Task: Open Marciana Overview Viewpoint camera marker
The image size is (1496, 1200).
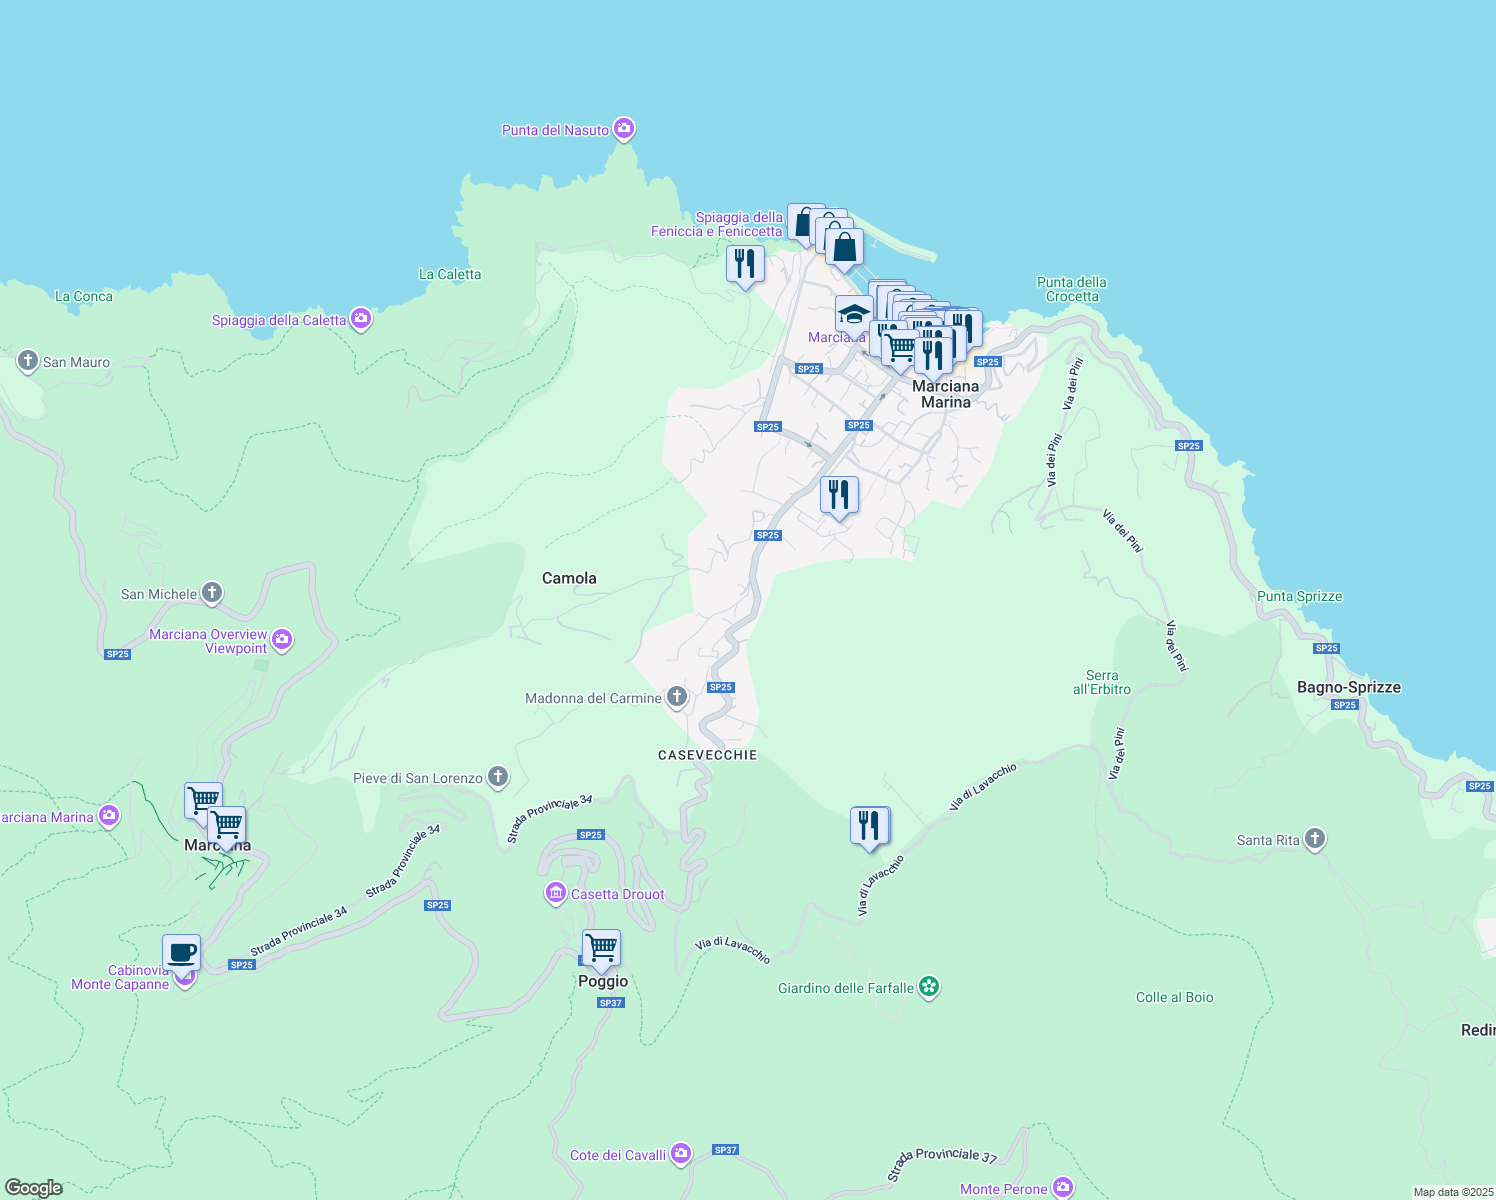Action: coord(282,640)
